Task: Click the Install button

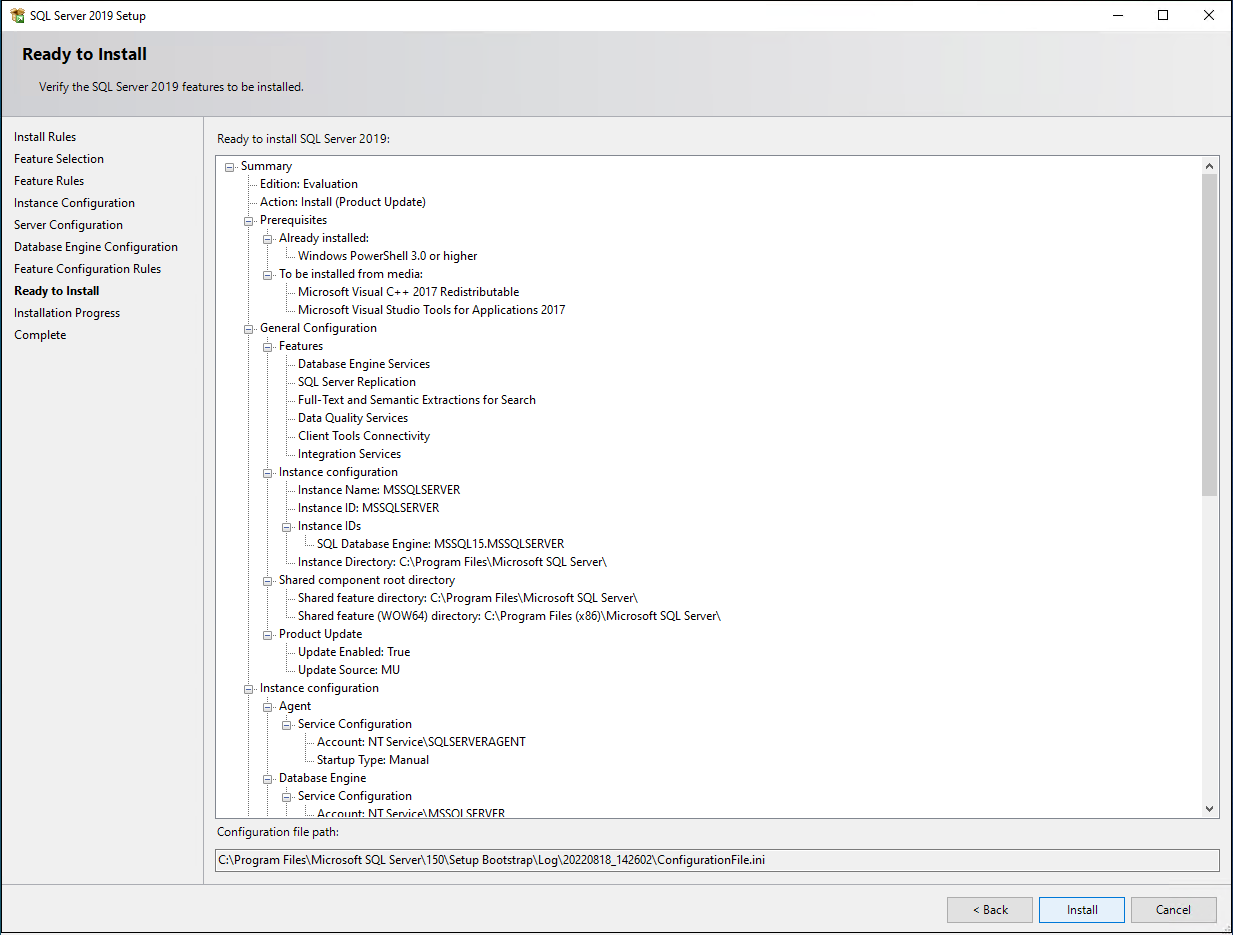Action: (x=1082, y=910)
